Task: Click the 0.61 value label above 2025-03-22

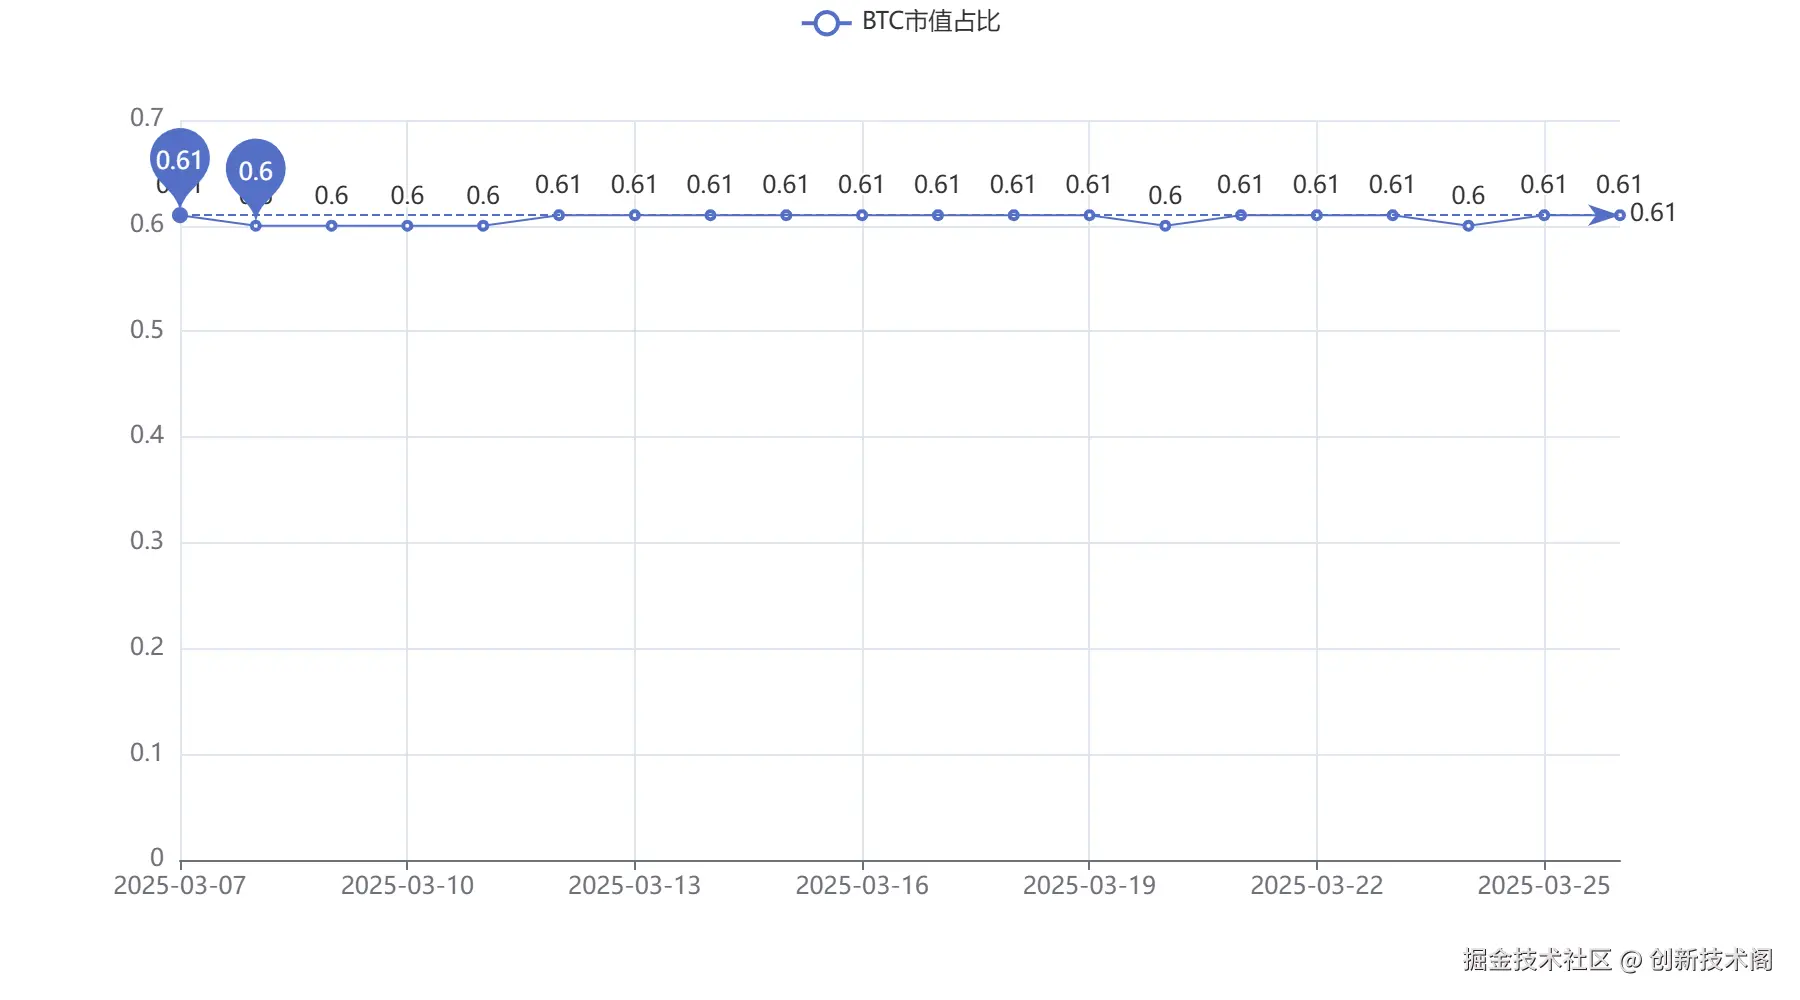Action: 1316,185
